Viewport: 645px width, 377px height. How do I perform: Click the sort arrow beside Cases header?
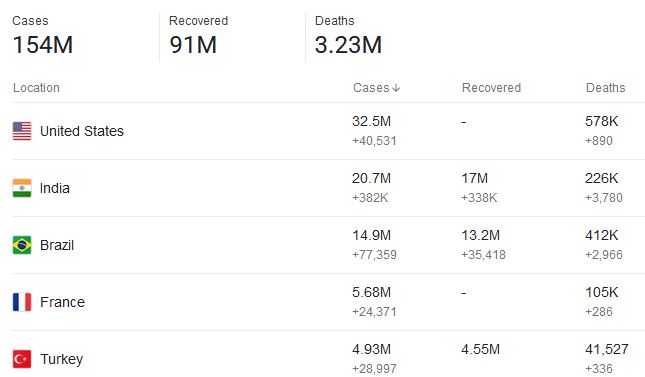point(396,88)
